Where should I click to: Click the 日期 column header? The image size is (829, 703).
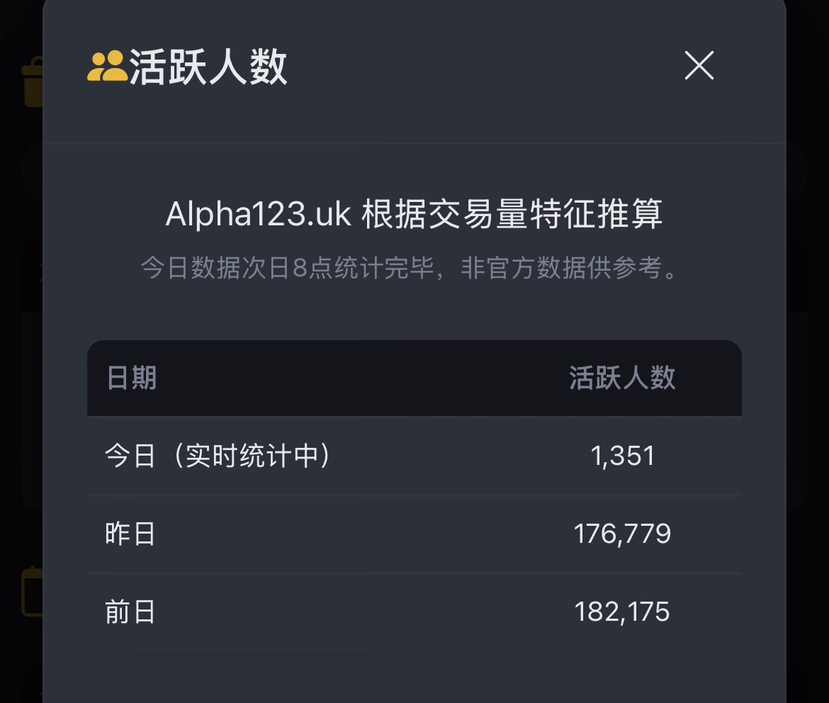click(x=131, y=378)
